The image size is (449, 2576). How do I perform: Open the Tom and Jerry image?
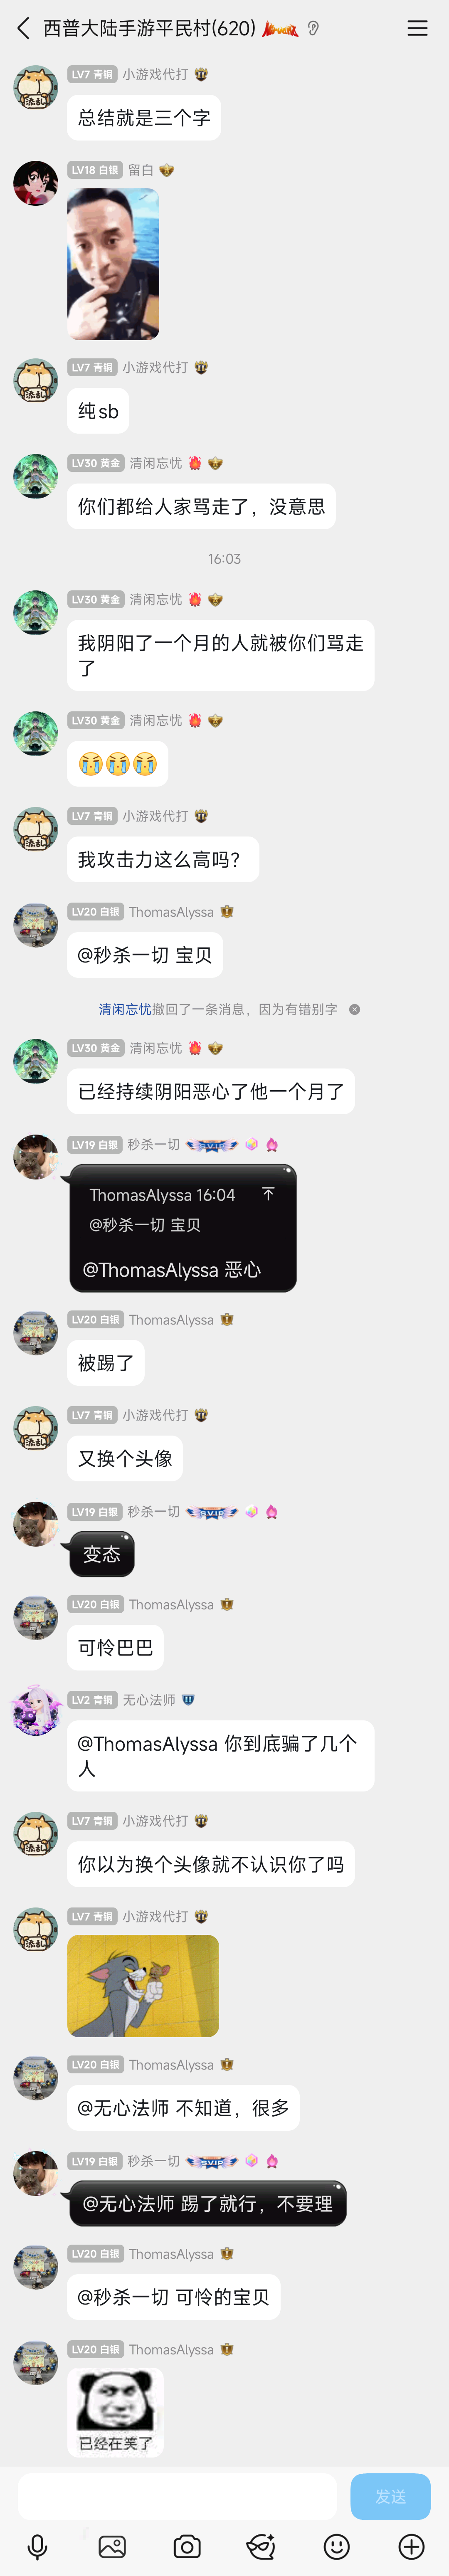pos(143,1985)
